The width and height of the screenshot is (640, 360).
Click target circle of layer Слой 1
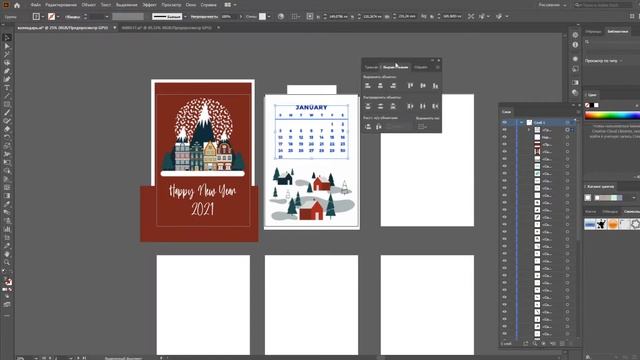point(567,122)
